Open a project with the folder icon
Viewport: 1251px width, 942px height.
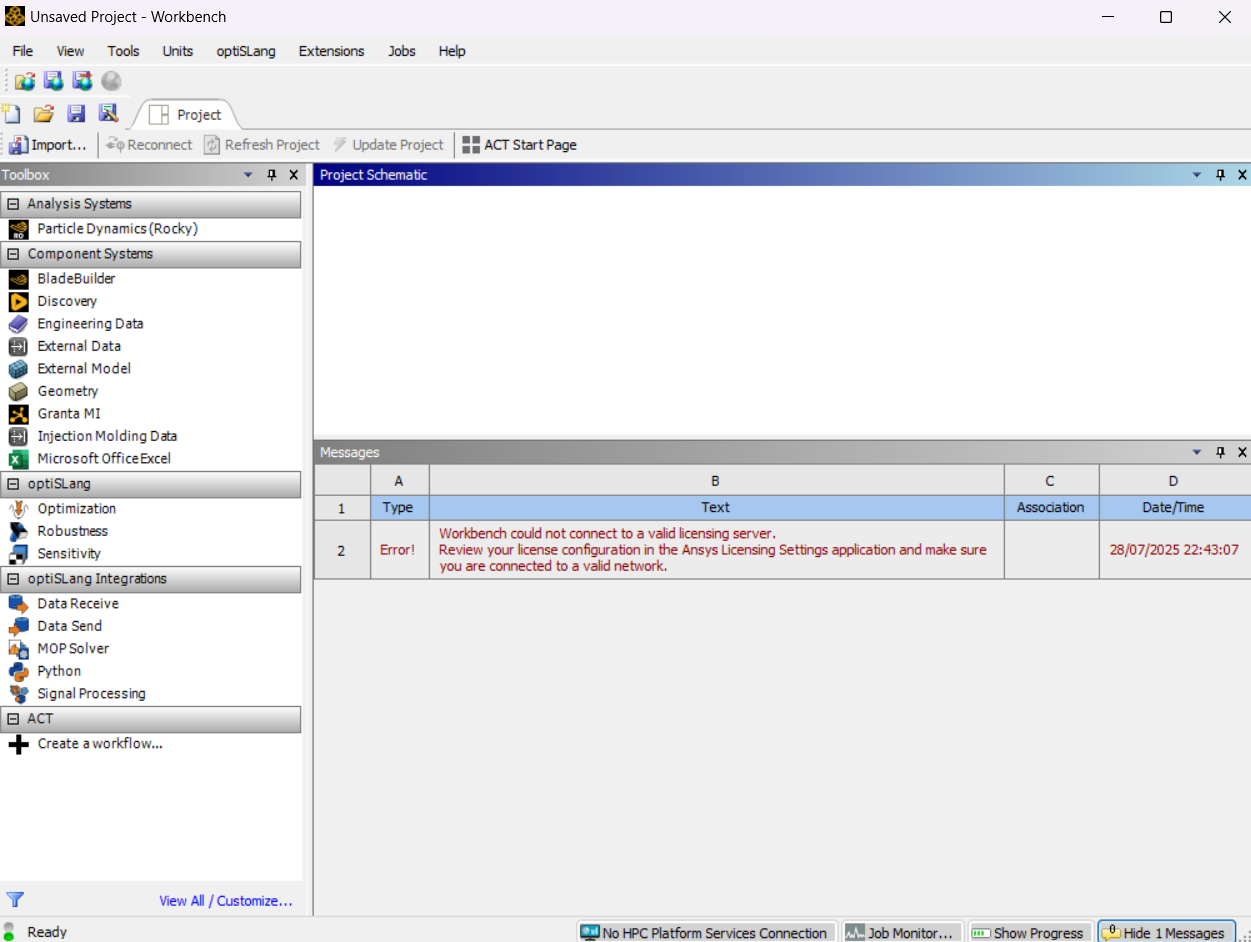pos(43,114)
